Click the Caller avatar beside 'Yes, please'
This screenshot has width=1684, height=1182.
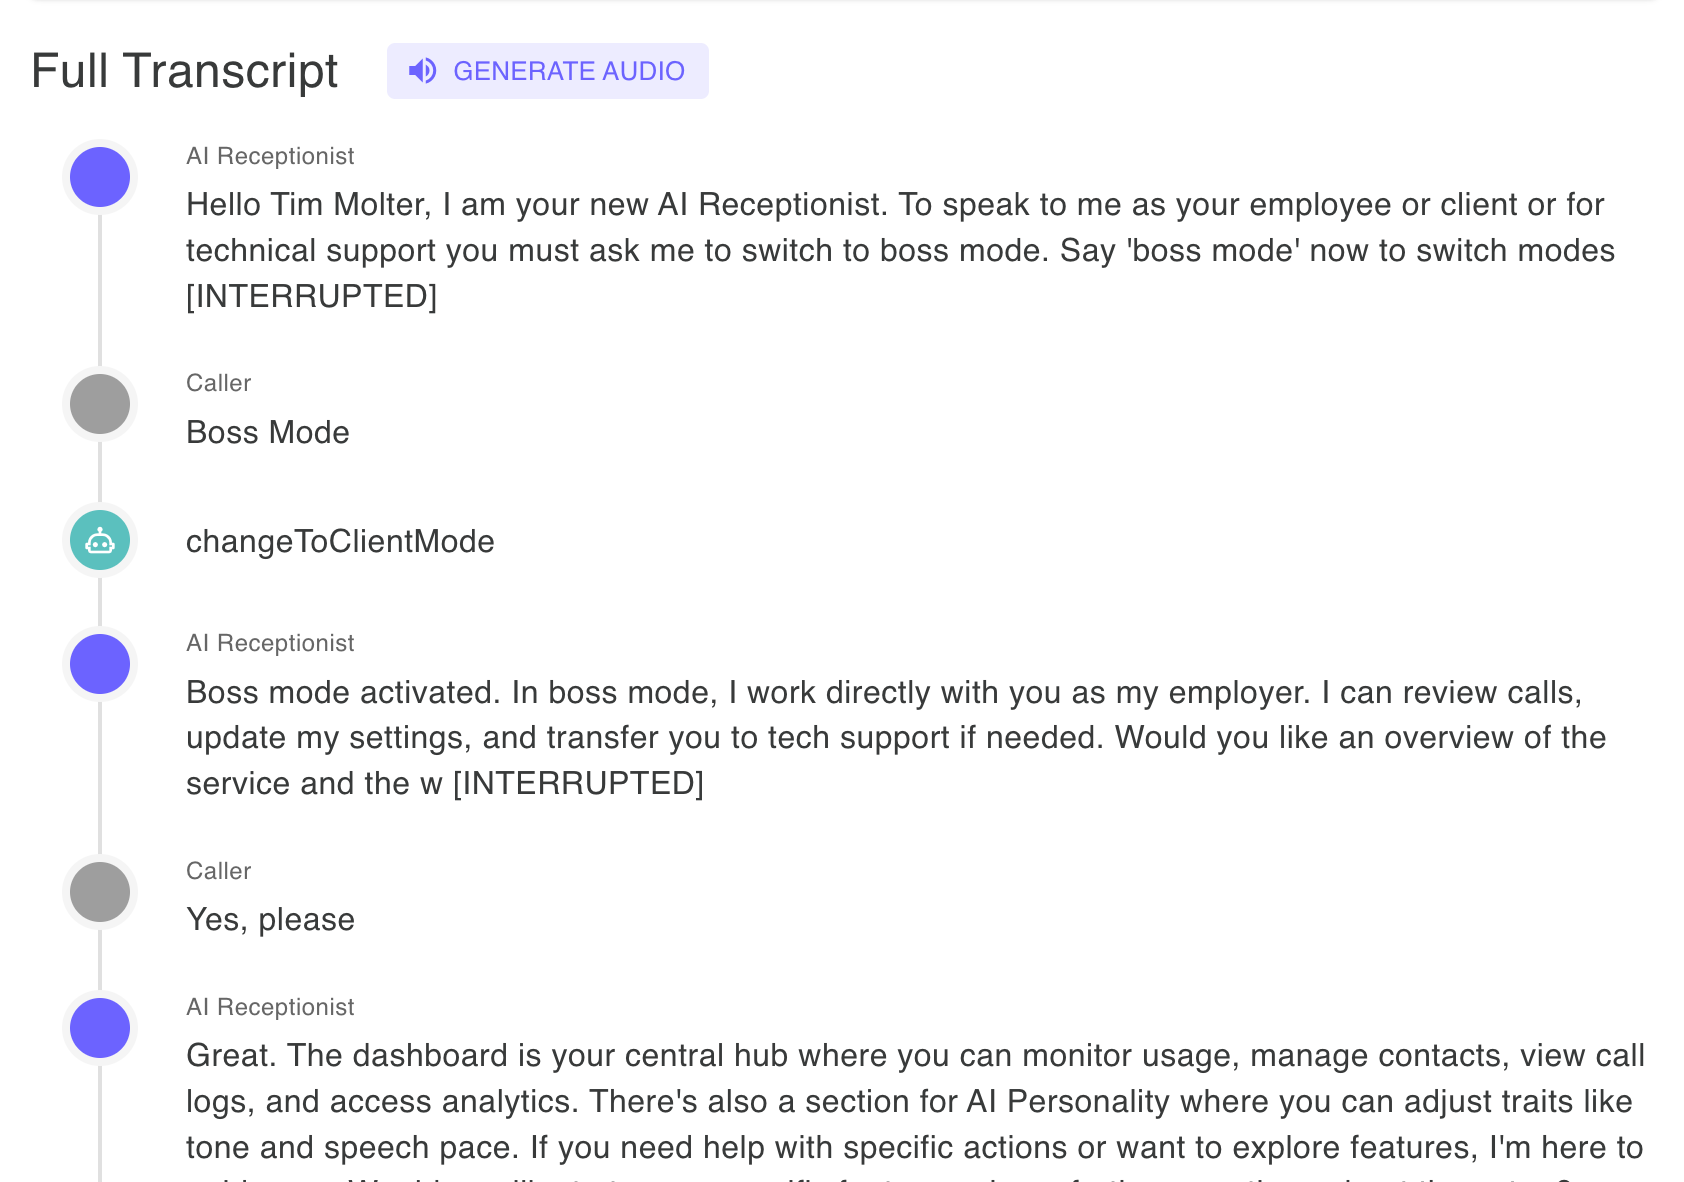coord(99,891)
